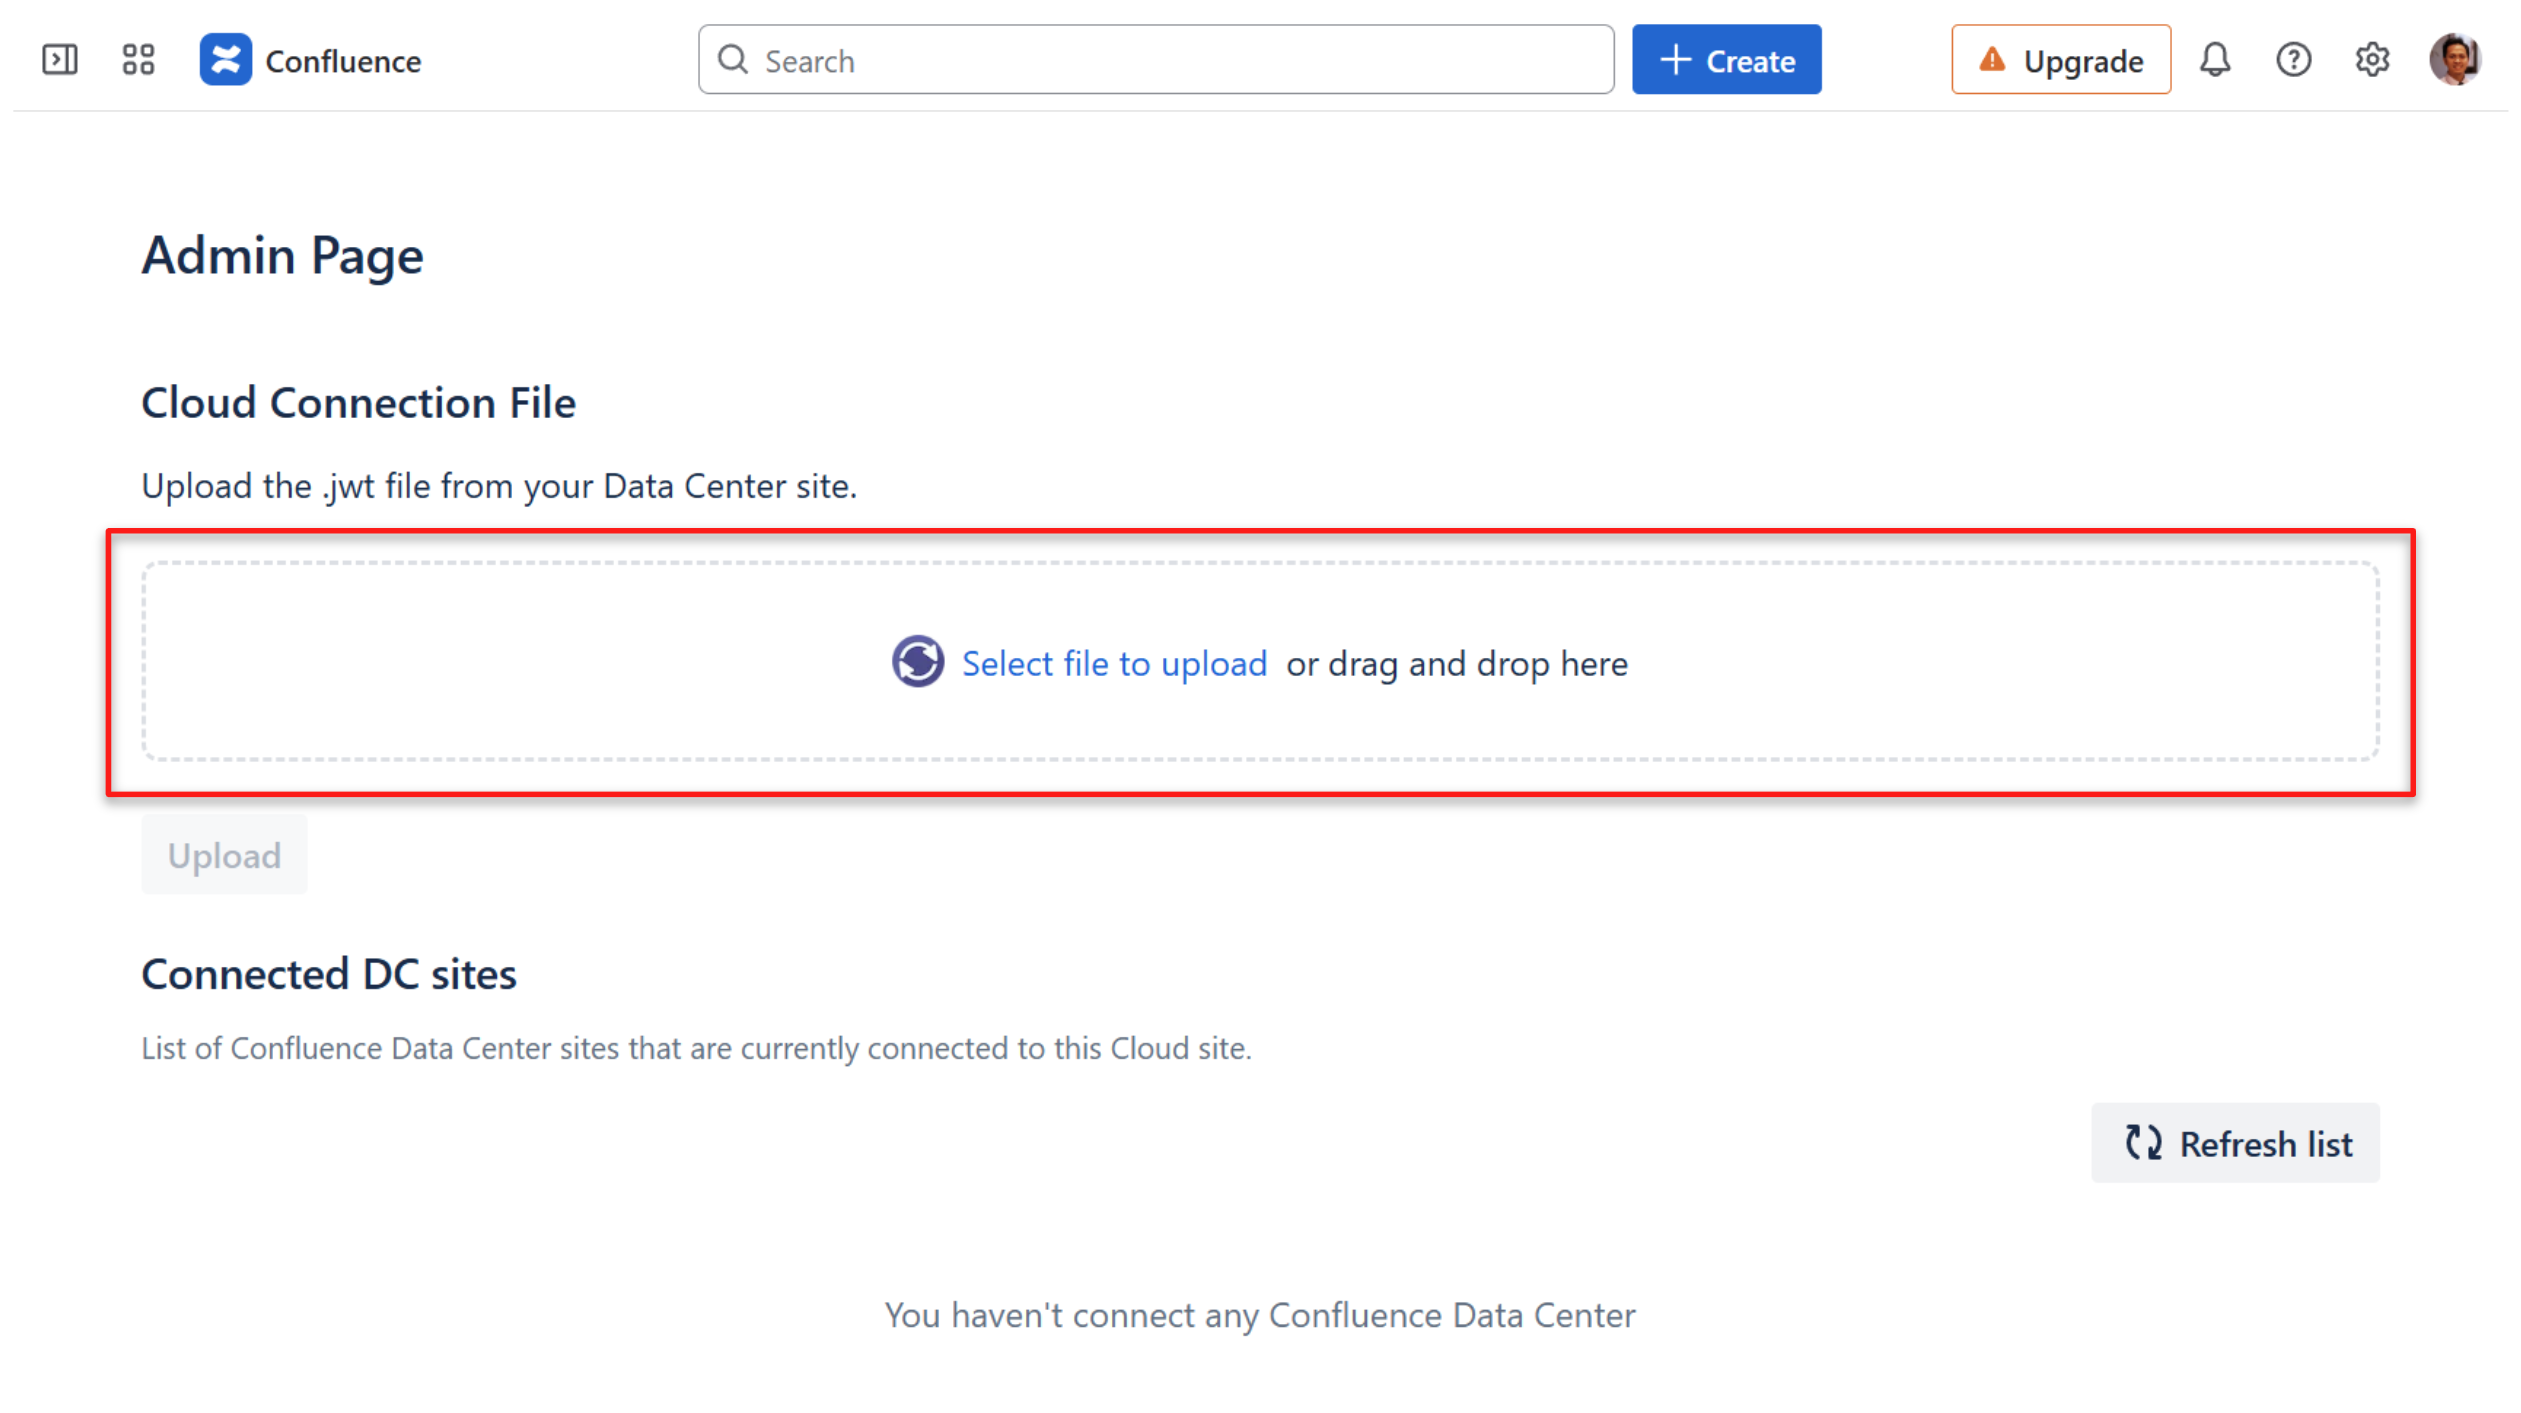Open the app switcher grid

[x=138, y=60]
